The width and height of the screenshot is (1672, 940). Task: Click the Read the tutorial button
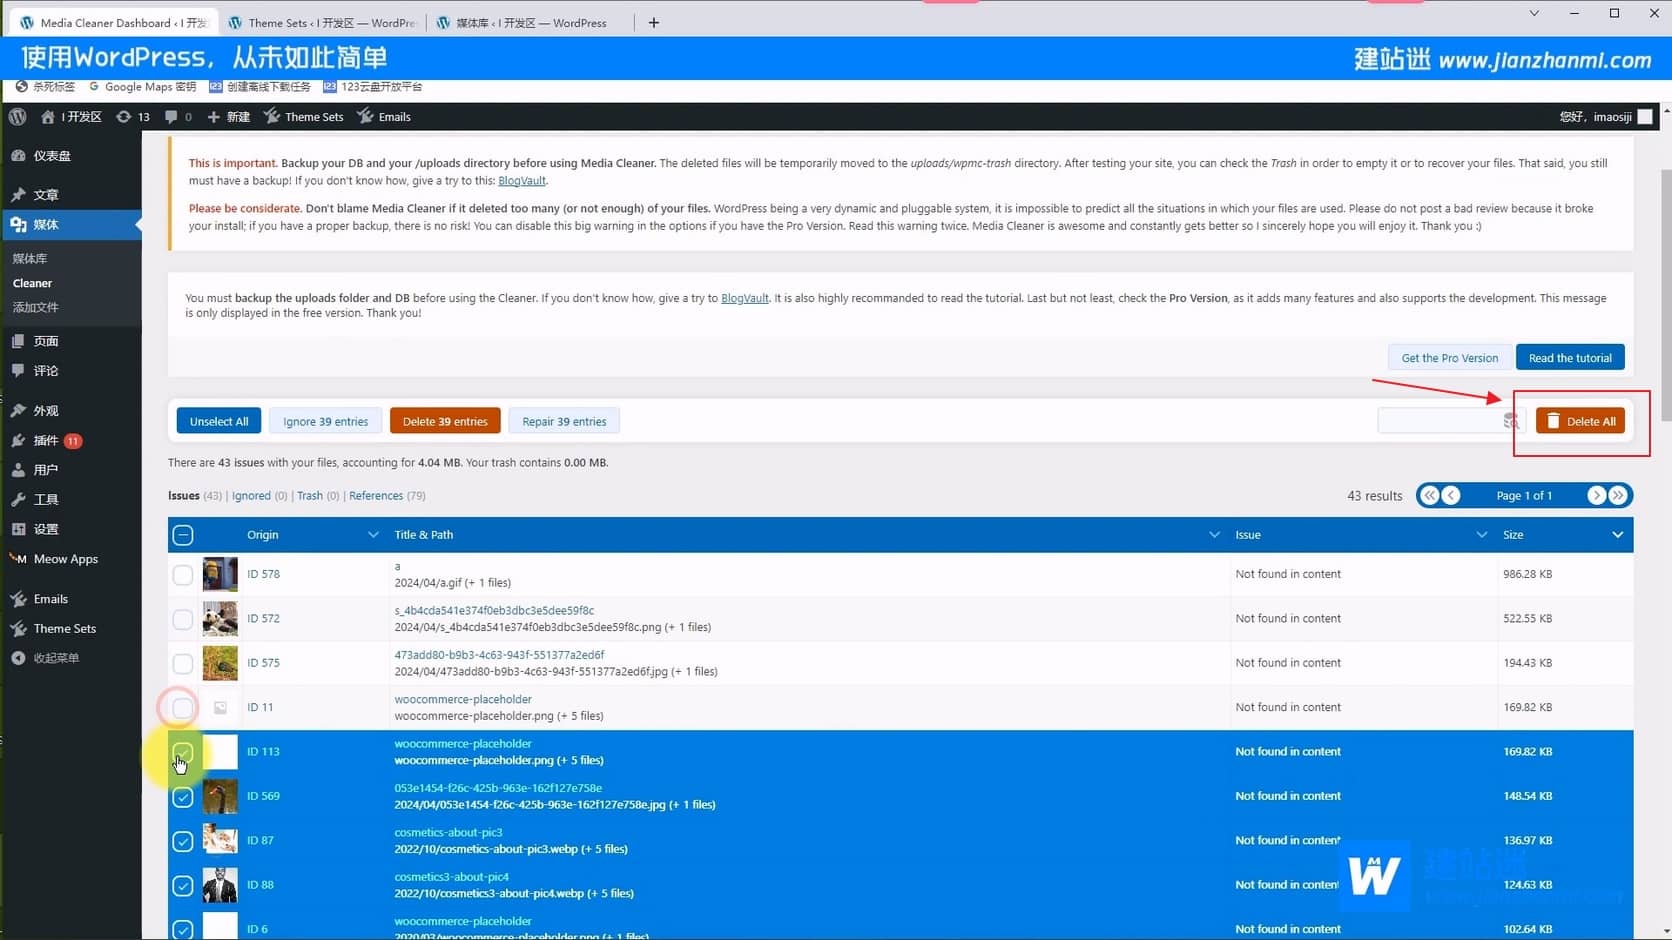point(1569,358)
